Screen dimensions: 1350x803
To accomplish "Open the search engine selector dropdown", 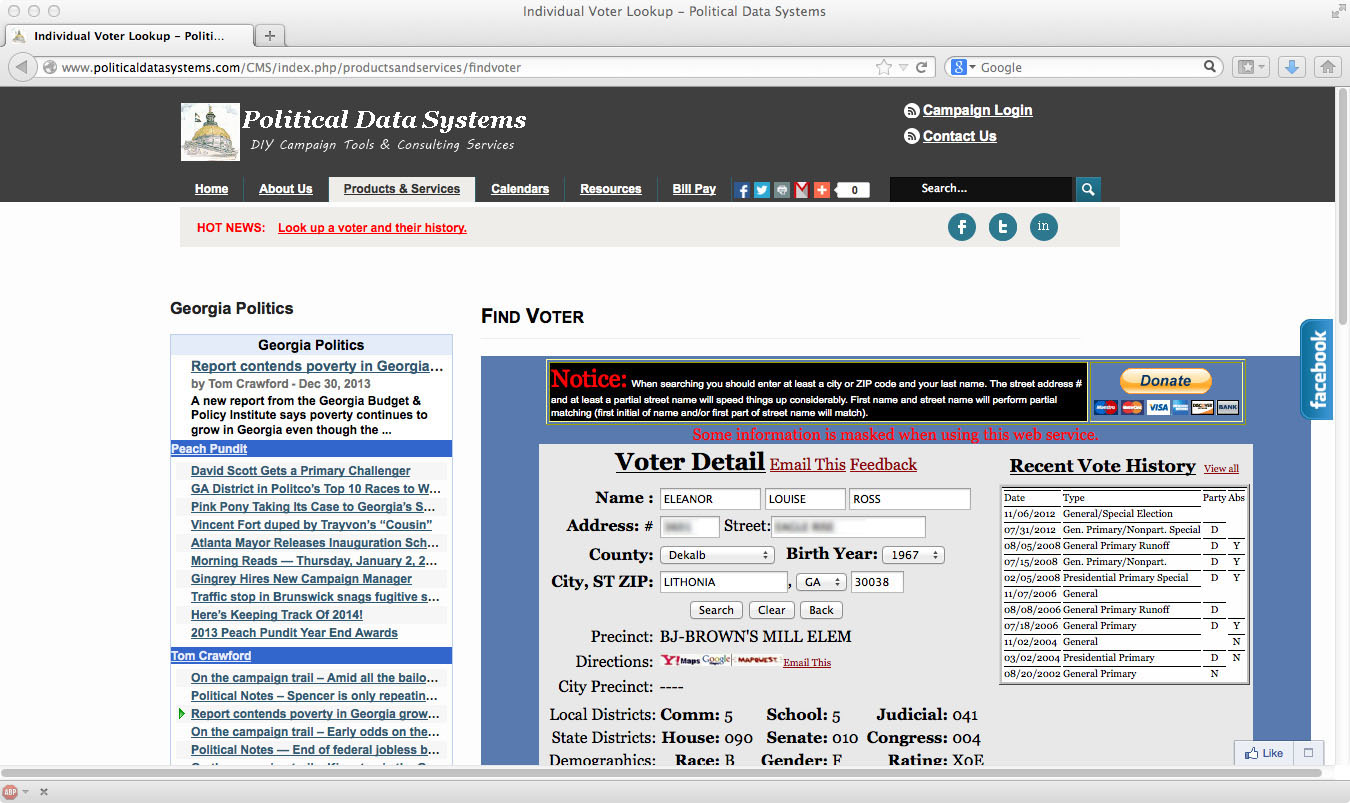I will [x=963, y=67].
